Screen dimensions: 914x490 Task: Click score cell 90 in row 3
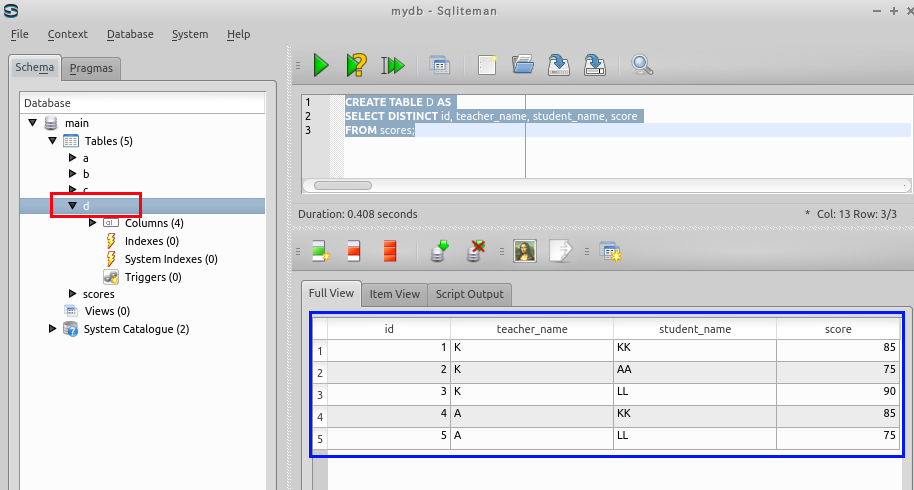pyautogui.click(x=838, y=392)
